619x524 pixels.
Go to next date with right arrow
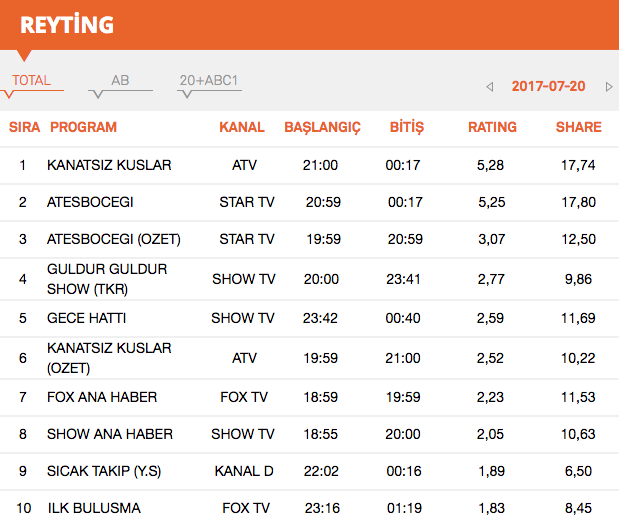[x=609, y=87]
